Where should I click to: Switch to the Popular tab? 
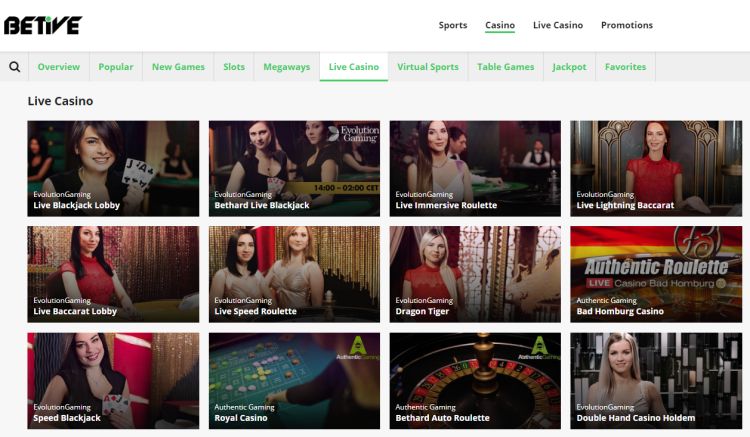(116, 67)
